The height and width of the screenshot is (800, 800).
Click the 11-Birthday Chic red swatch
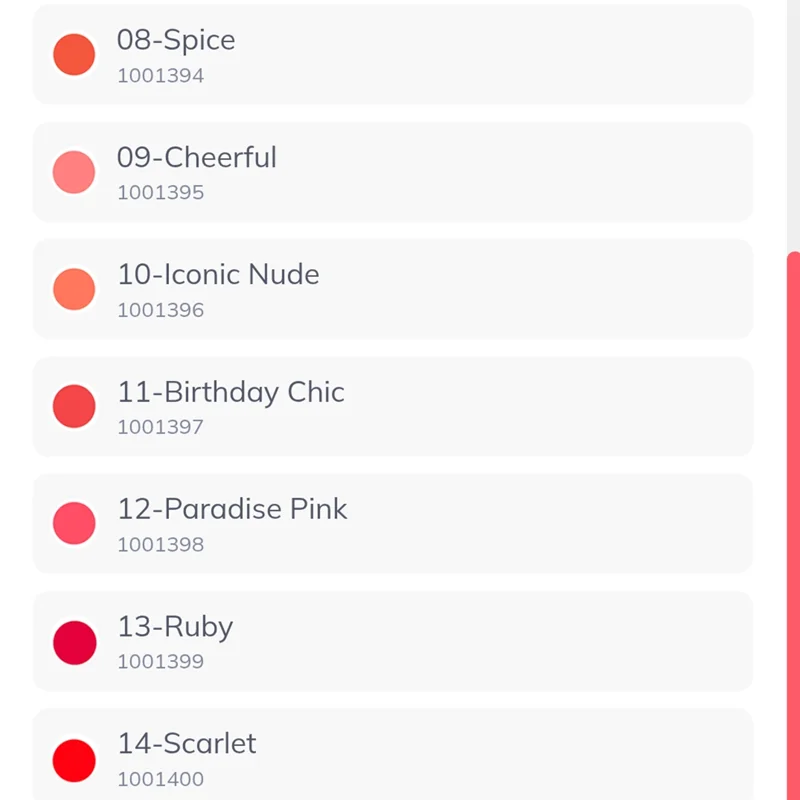coord(74,407)
